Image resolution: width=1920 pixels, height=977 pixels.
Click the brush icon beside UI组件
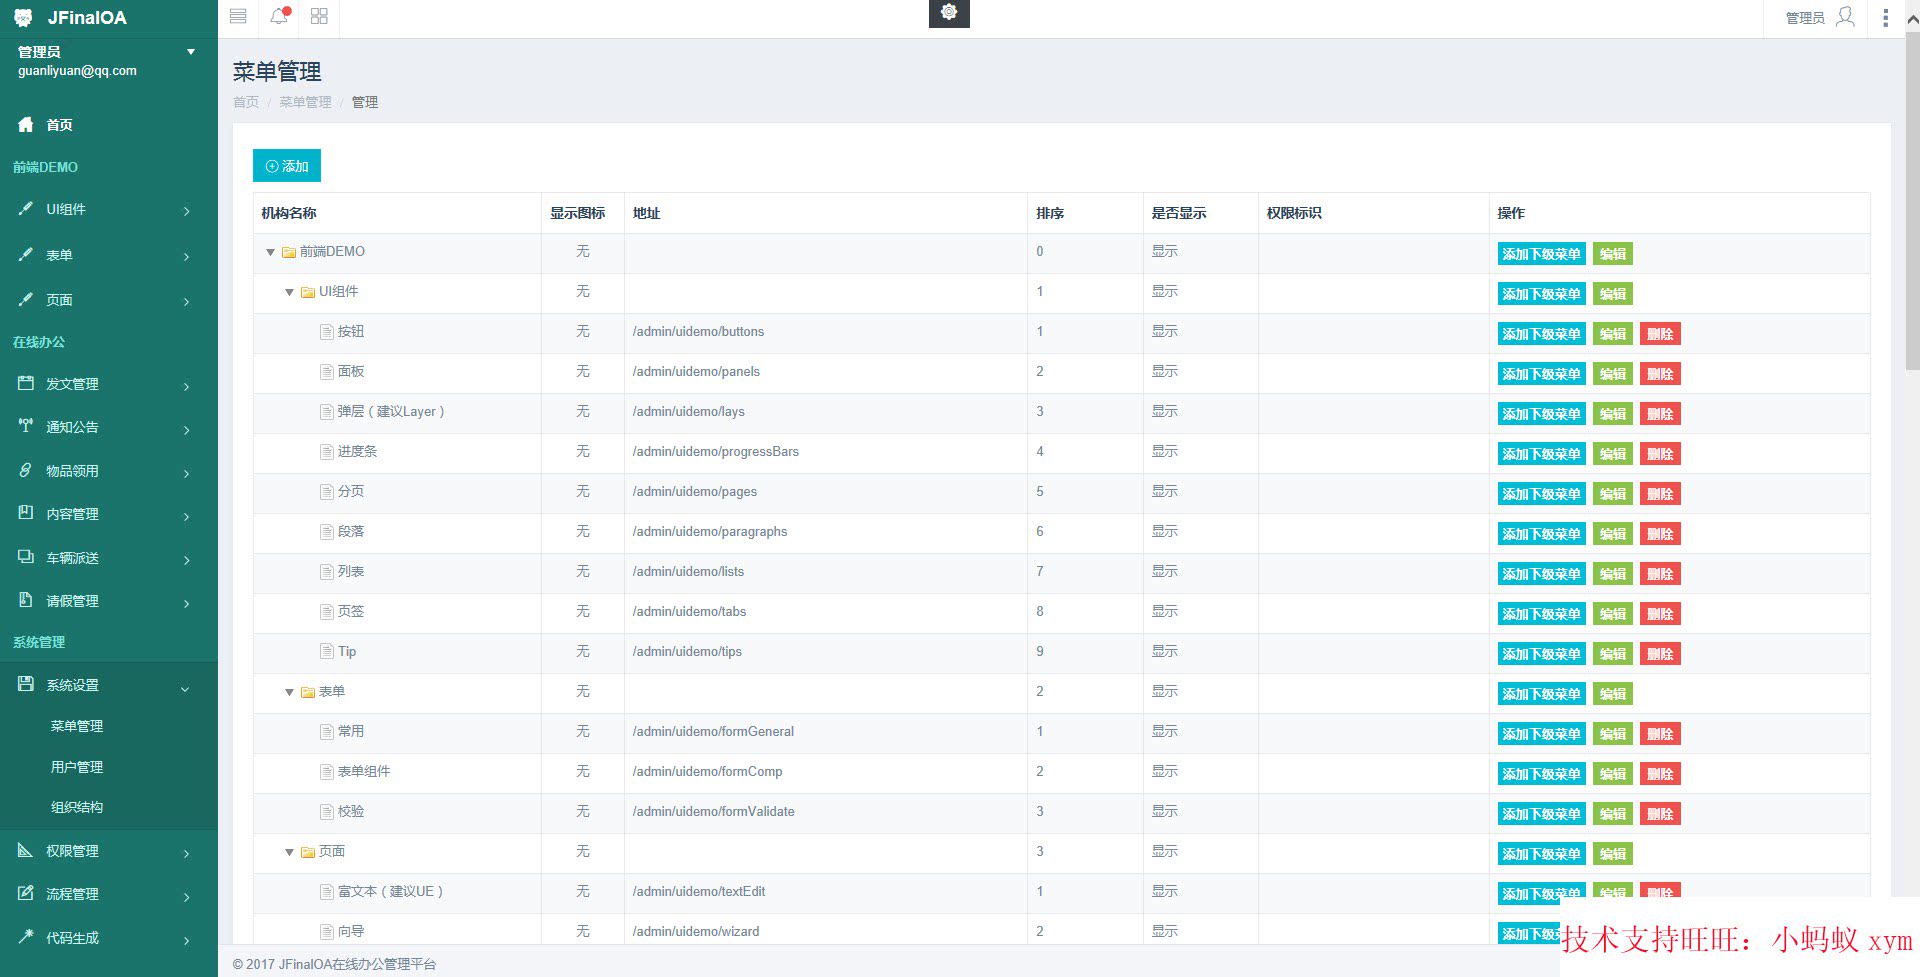click(x=26, y=209)
